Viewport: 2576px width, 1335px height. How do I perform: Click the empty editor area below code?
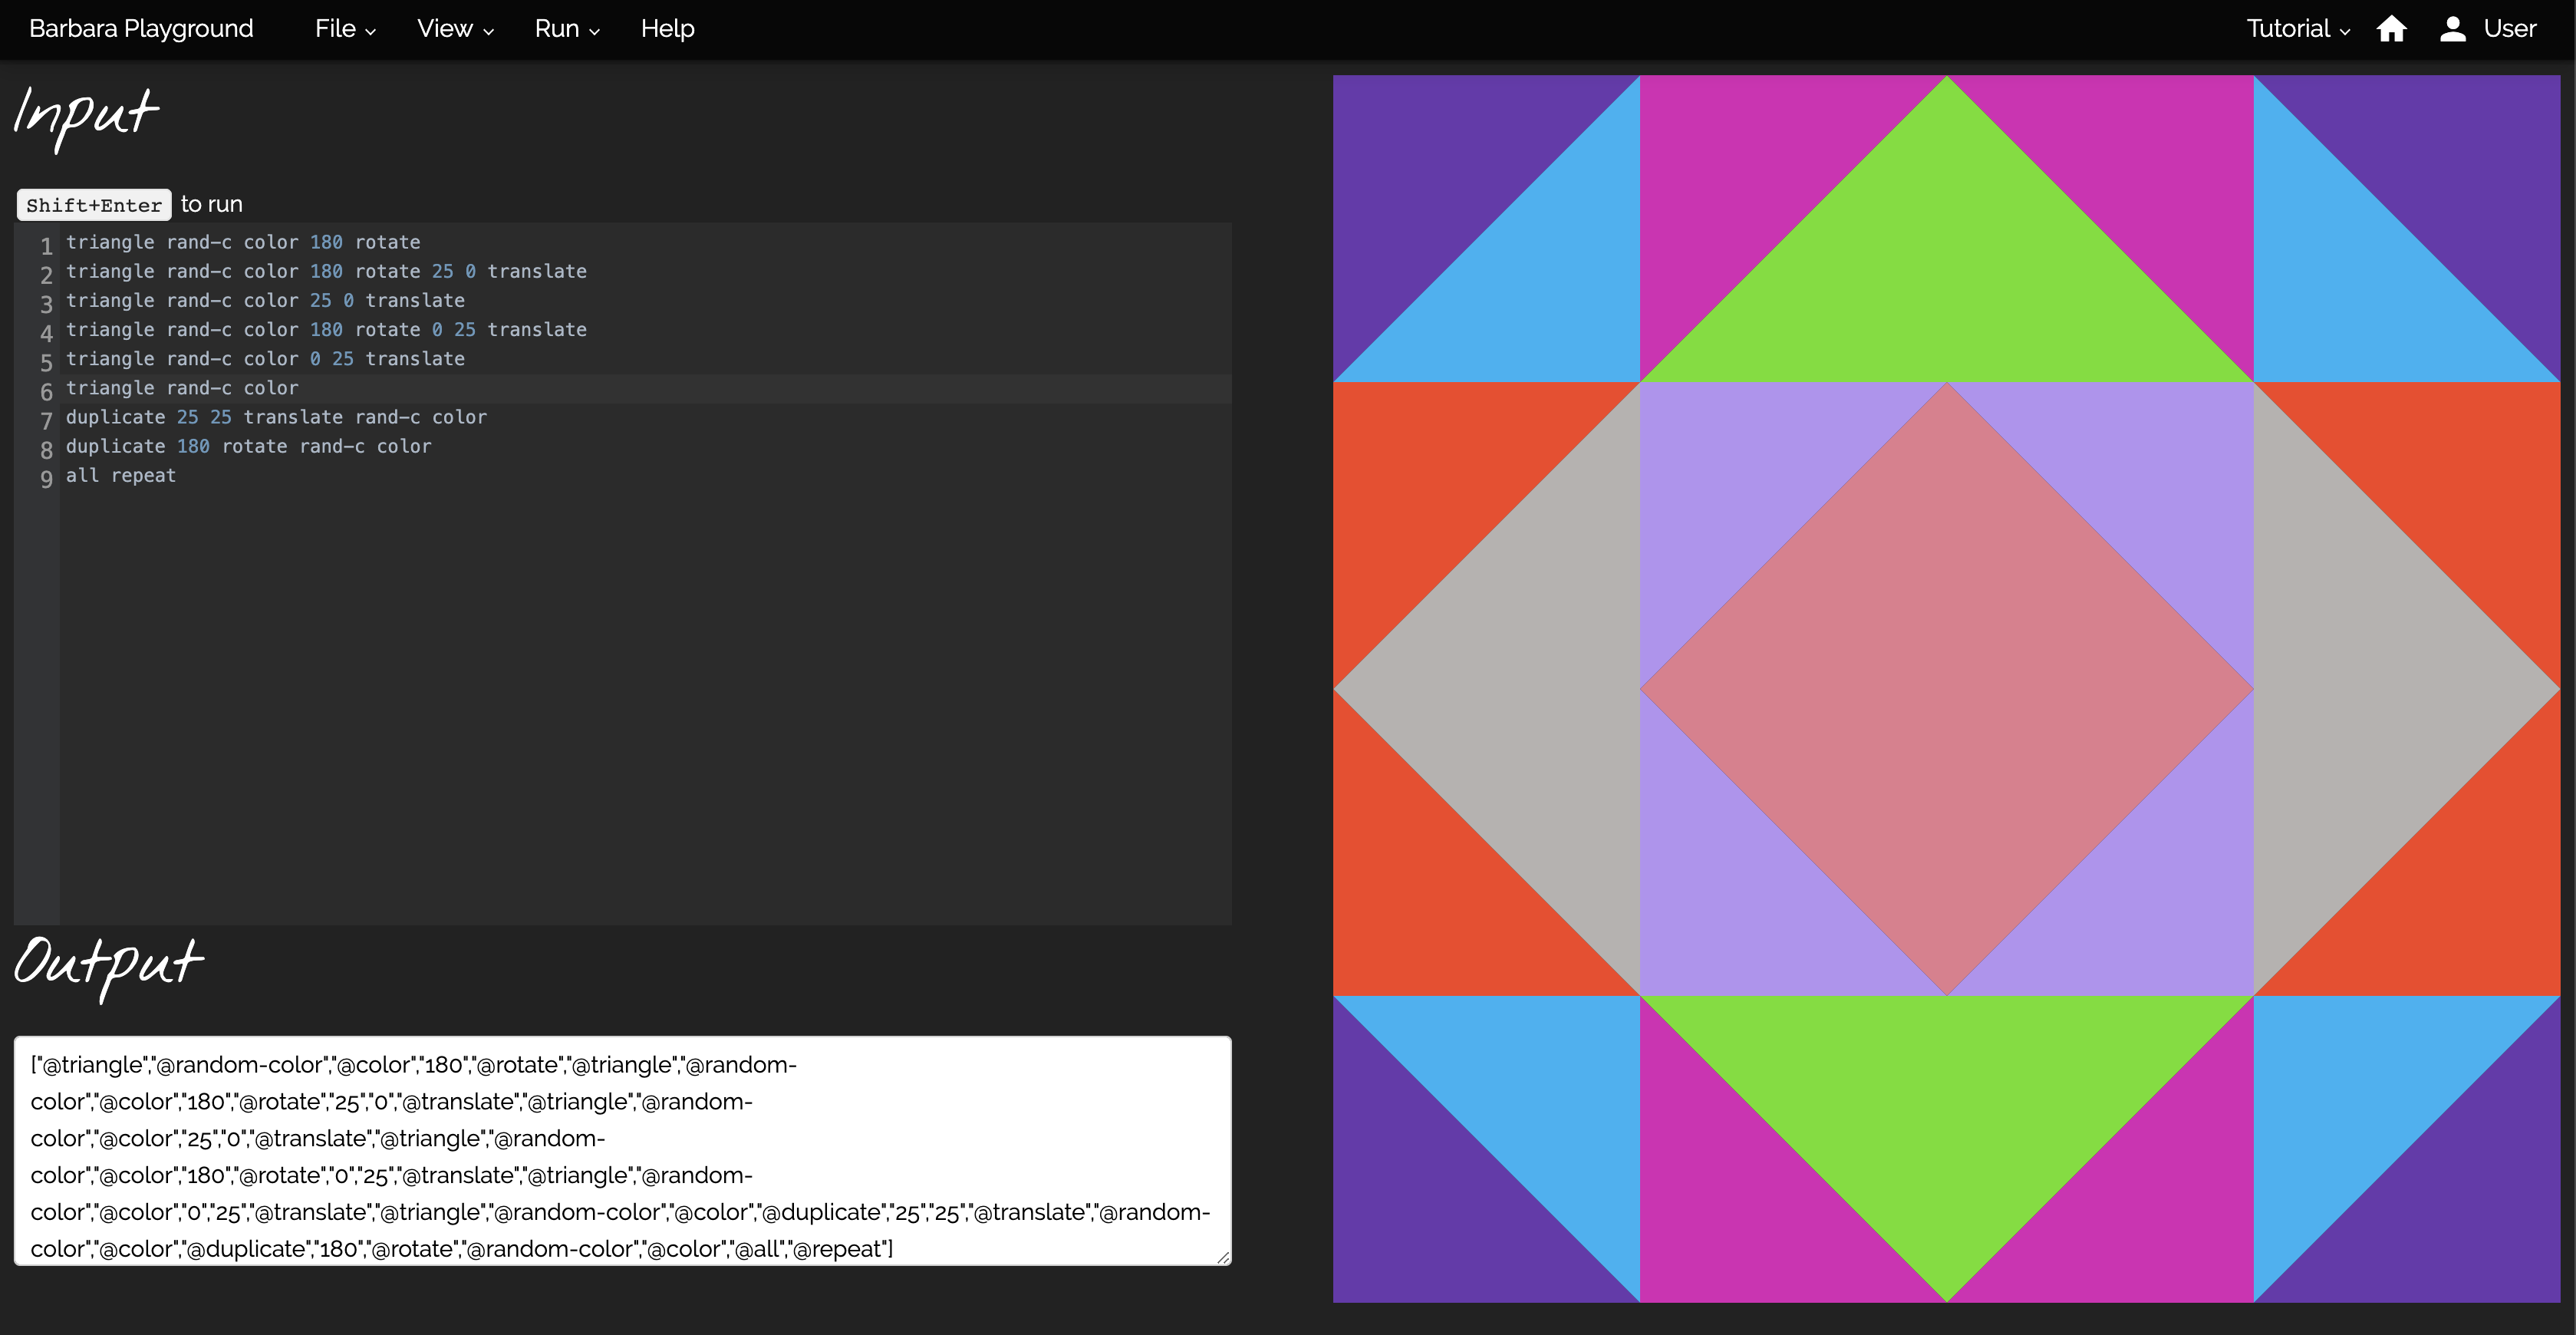640,700
